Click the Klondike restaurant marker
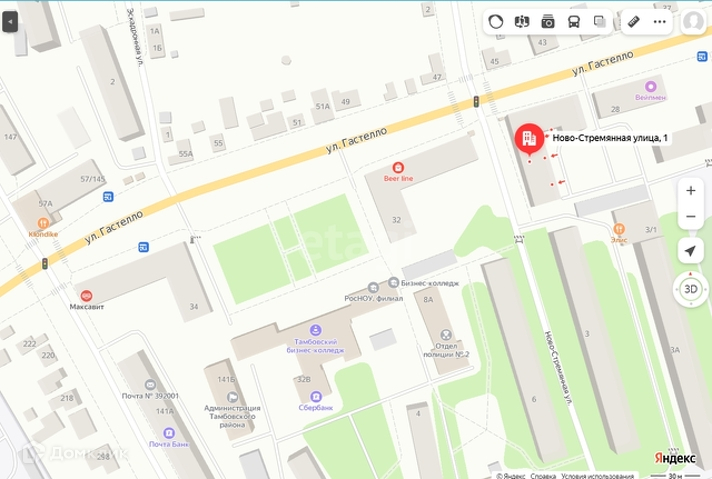The height and width of the screenshot is (479, 712). coord(43,223)
